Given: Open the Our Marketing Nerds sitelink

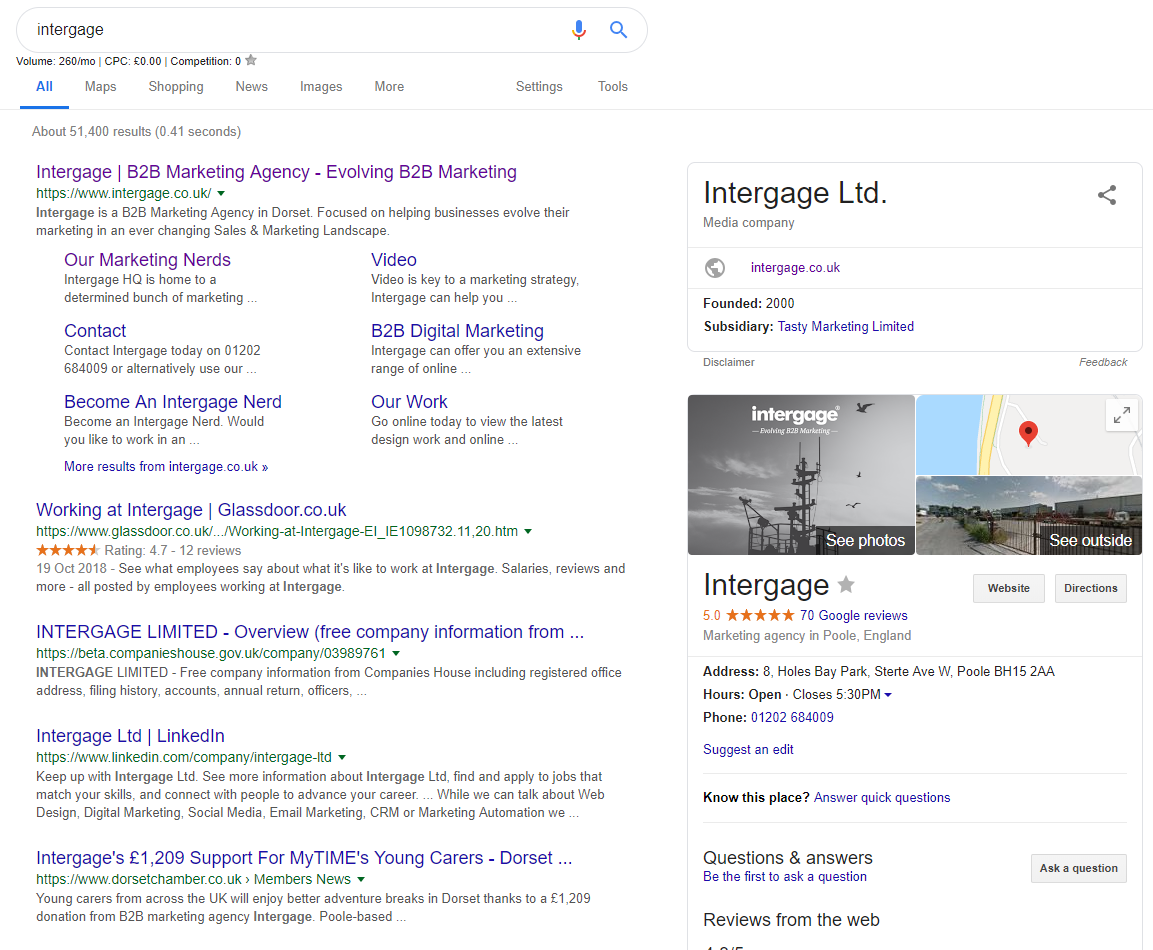Looking at the screenshot, I should [147, 260].
